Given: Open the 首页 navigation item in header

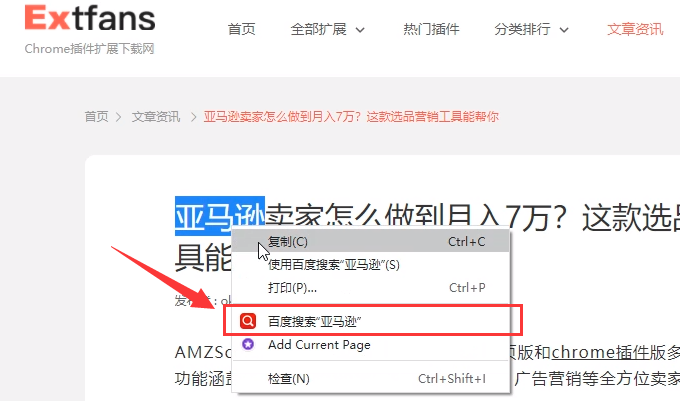Looking at the screenshot, I should click(242, 29).
